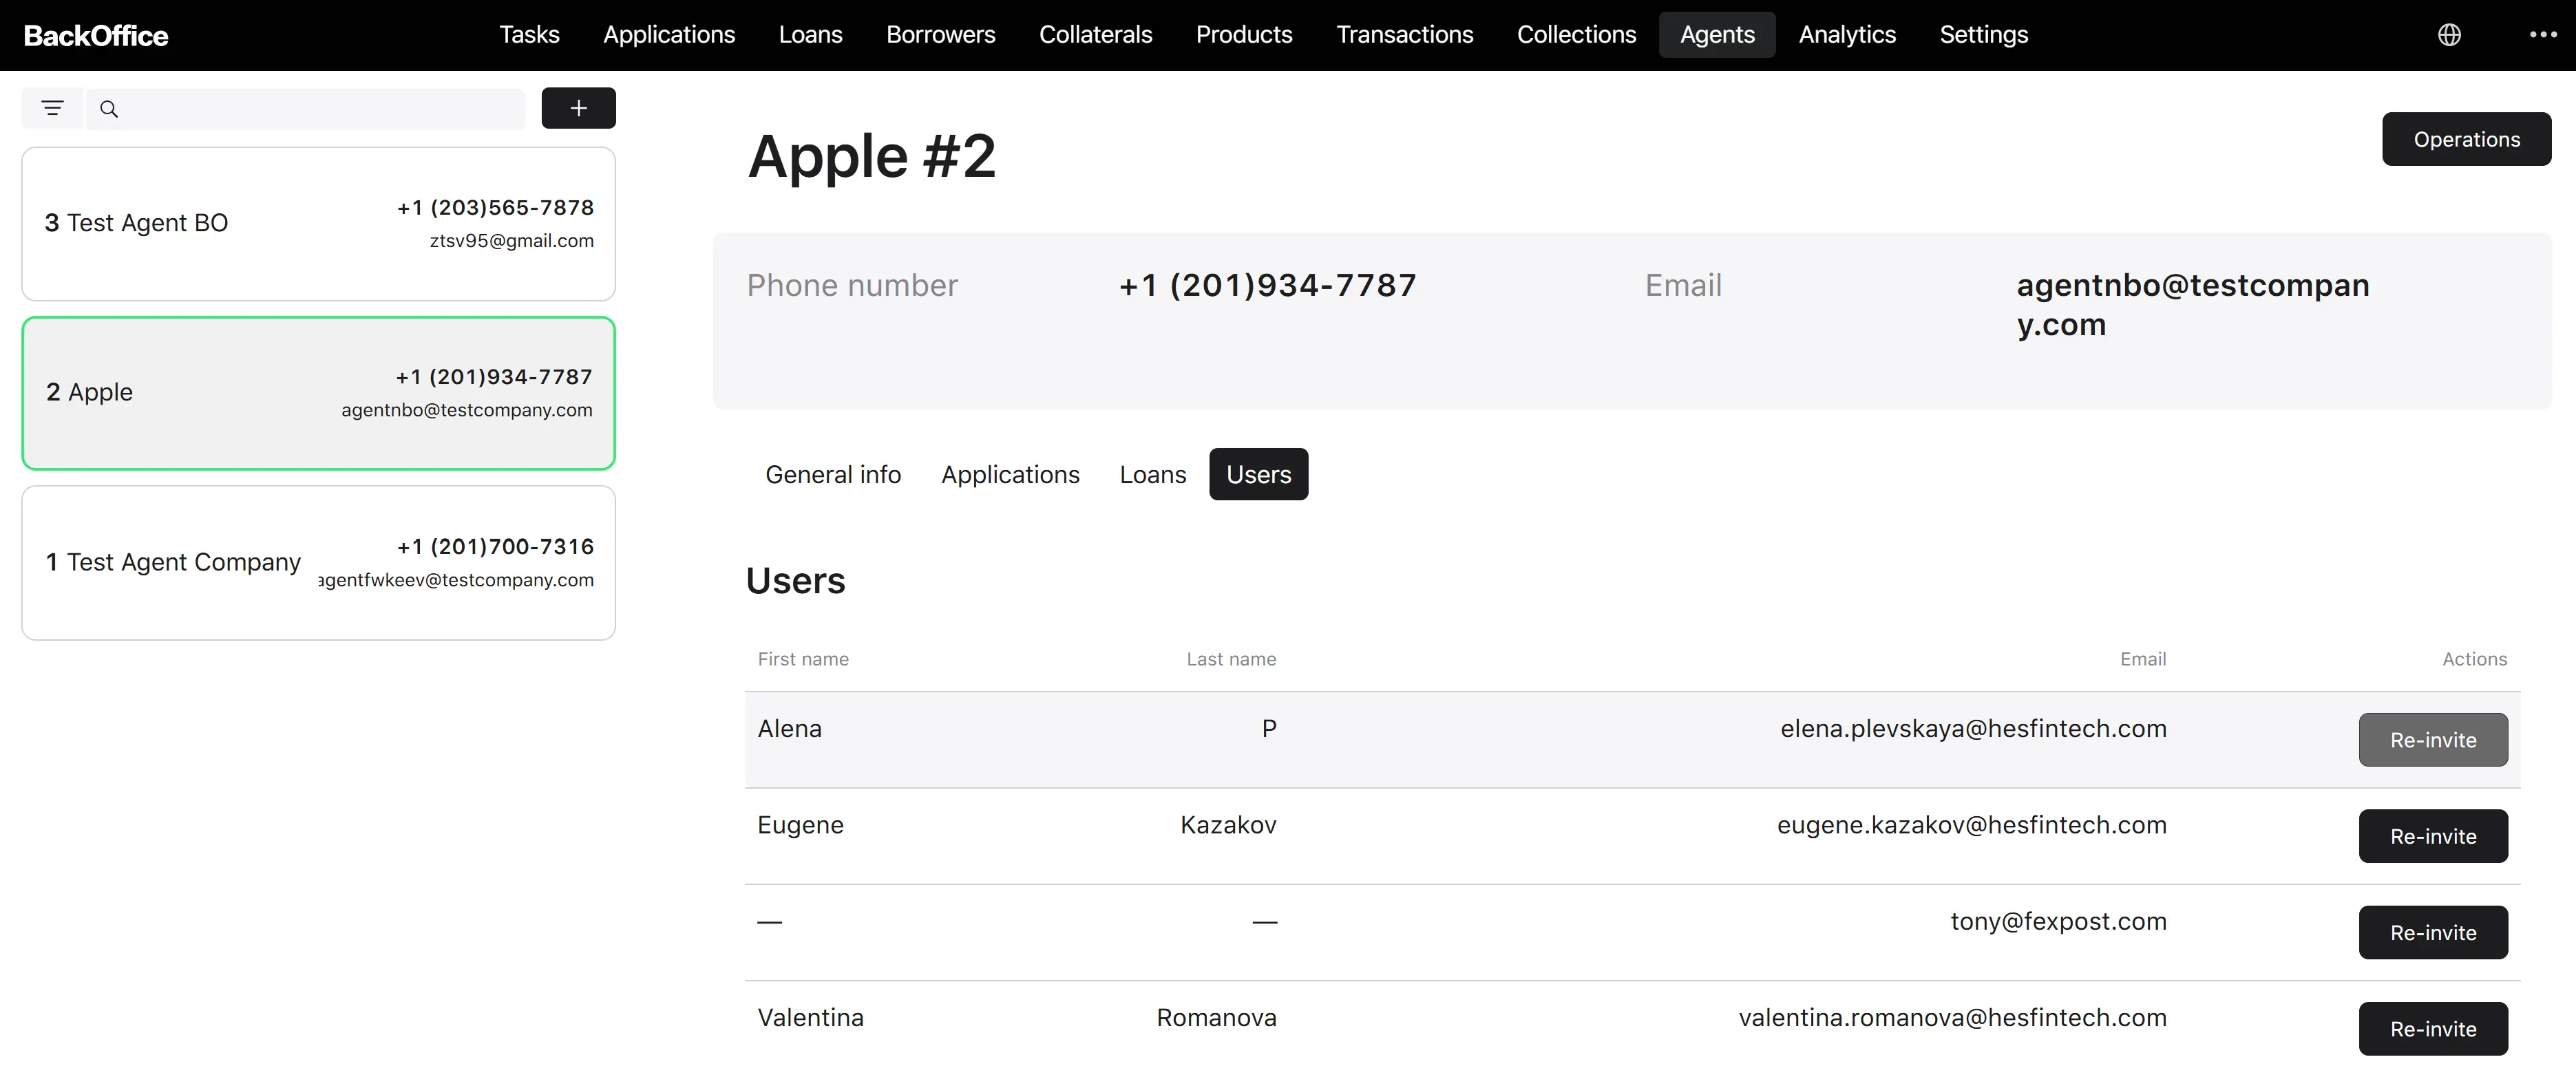Open the three-dots more menu
The image size is (2576, 1077).
coord(2542,35)
